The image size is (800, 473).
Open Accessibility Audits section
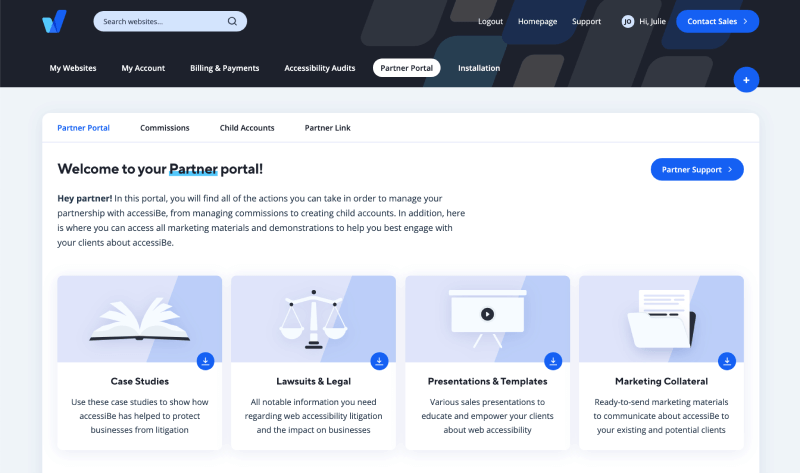pyautogui.click(x=317, y=68)
